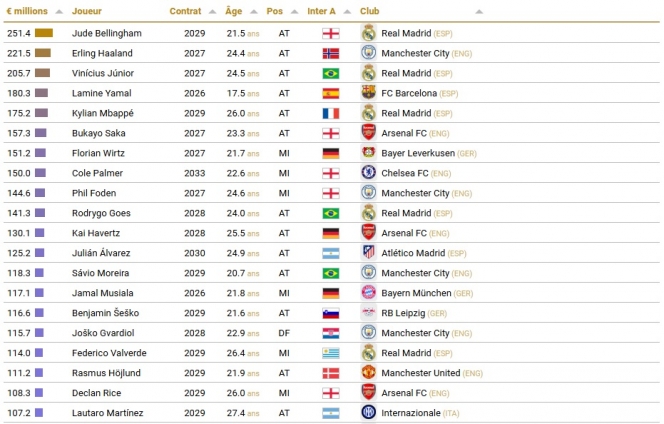Image resolution: width=664 pixels, height=424 pixels.
Task: Click the gold value bar for 251.4
Action: point(44,33)
